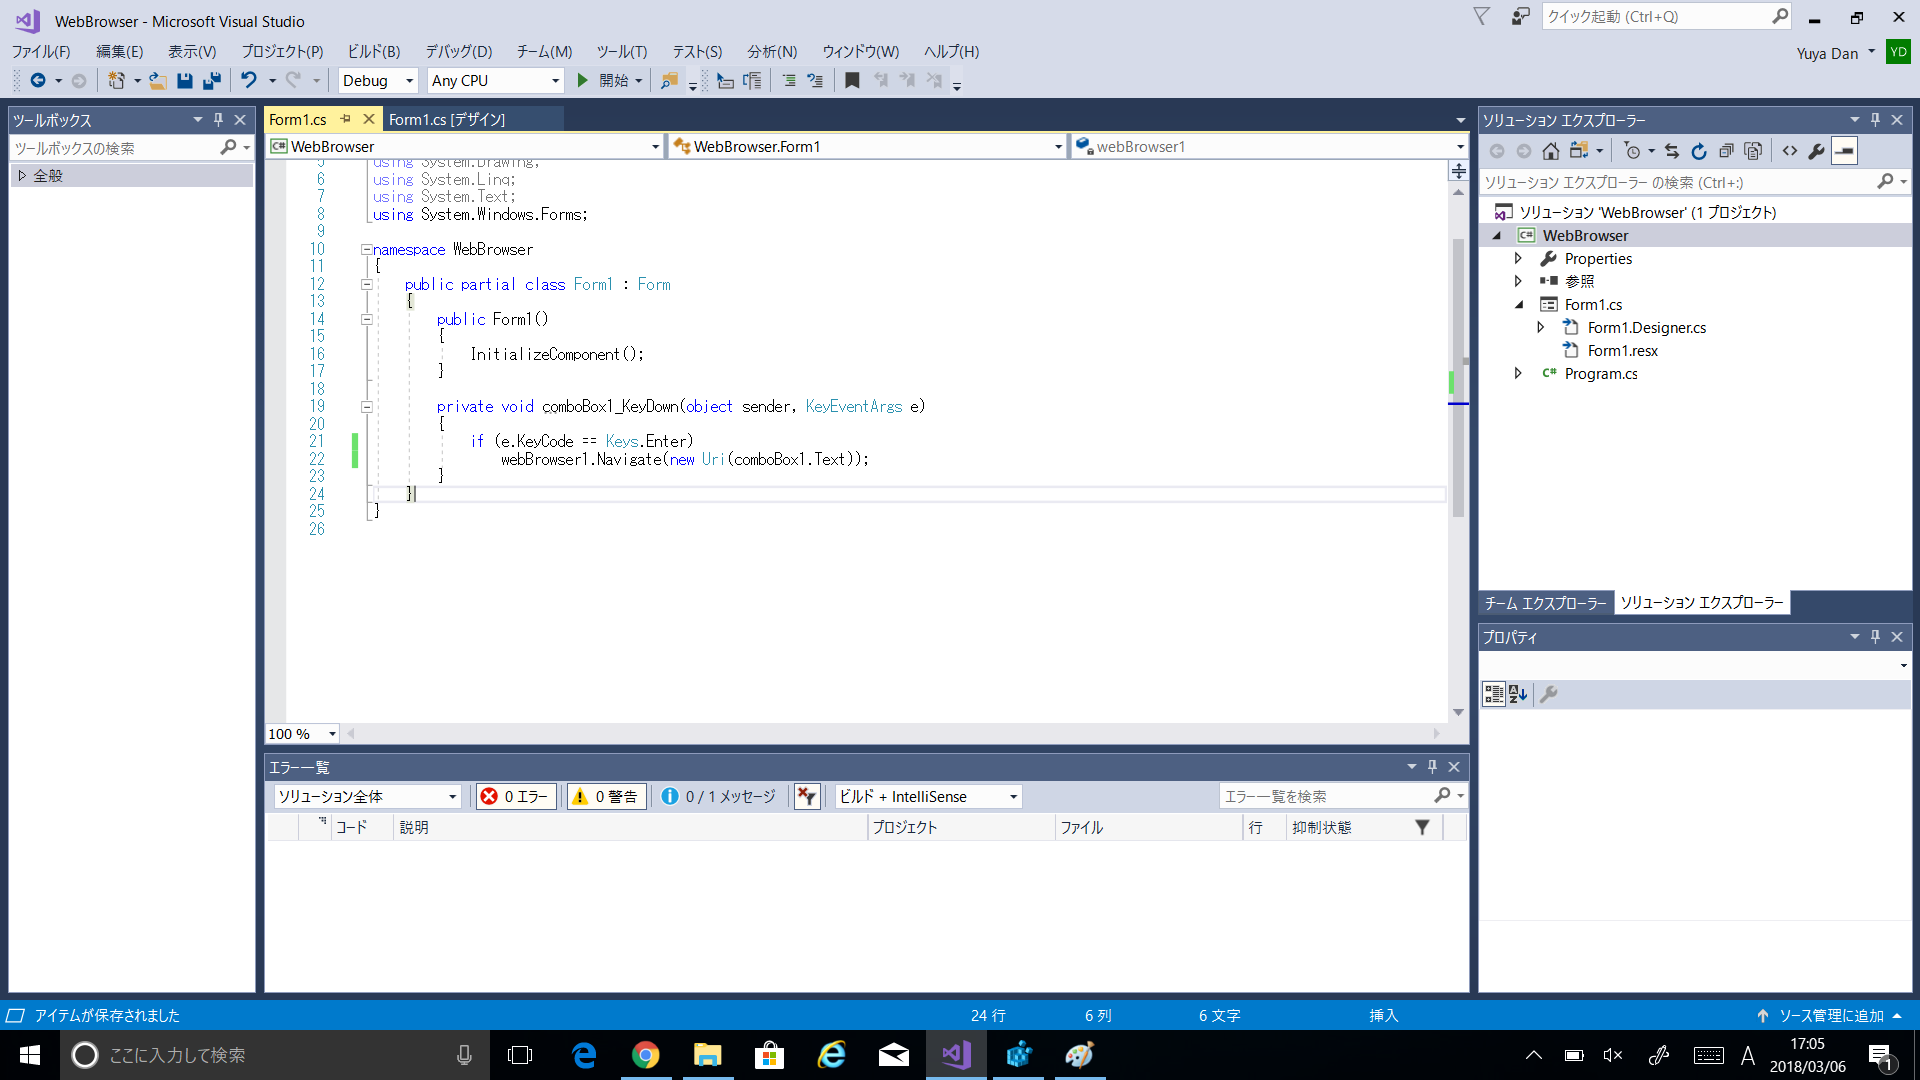Switch to チーム エクスプローラー panel tab
Viewport: 1920px width, 1080px height.
pos(1545,603)
